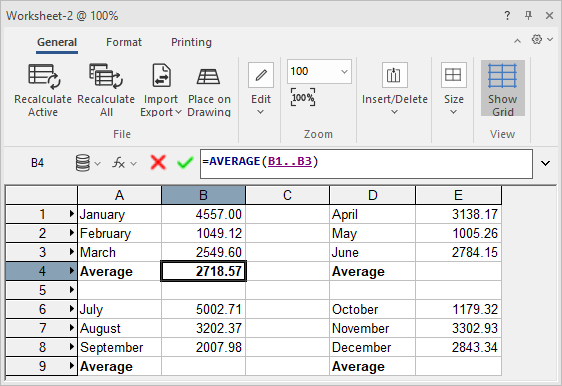
Task: Open the settings gear menu
Action: [x=541, y=39]
